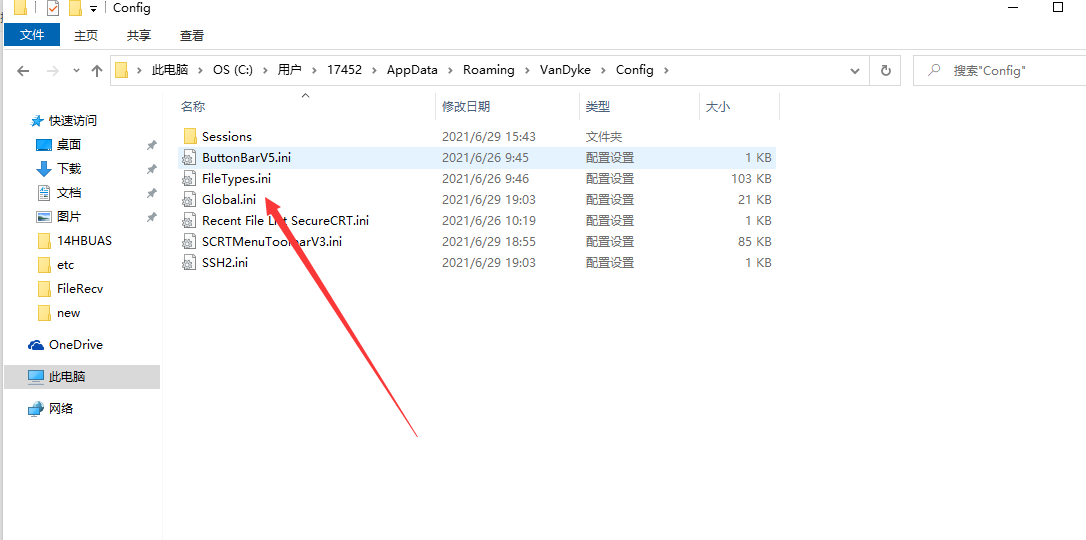Screen dimensions: 1086x540
Task: Click 此电脑 in the address bar
Action: tap(170, 70)
